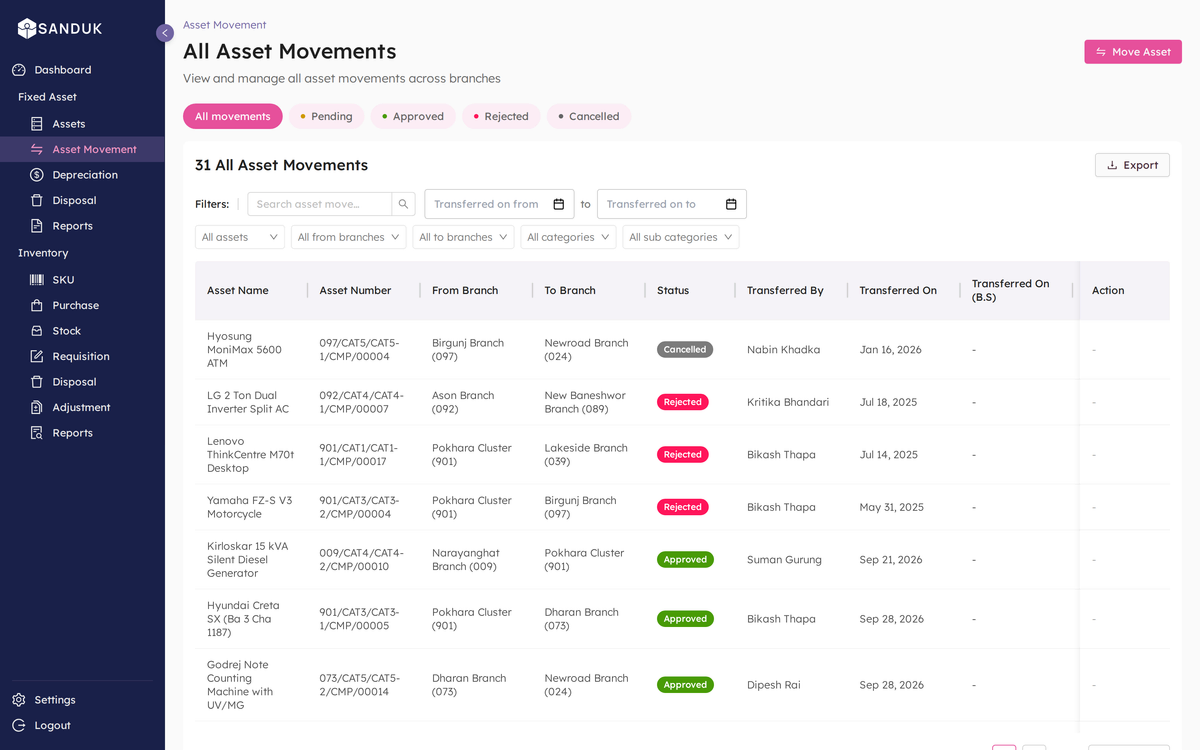Go to Dashboard in the sidebar
The width and height of the screenshot is (1200, 750).
click(x=82, y=70)
